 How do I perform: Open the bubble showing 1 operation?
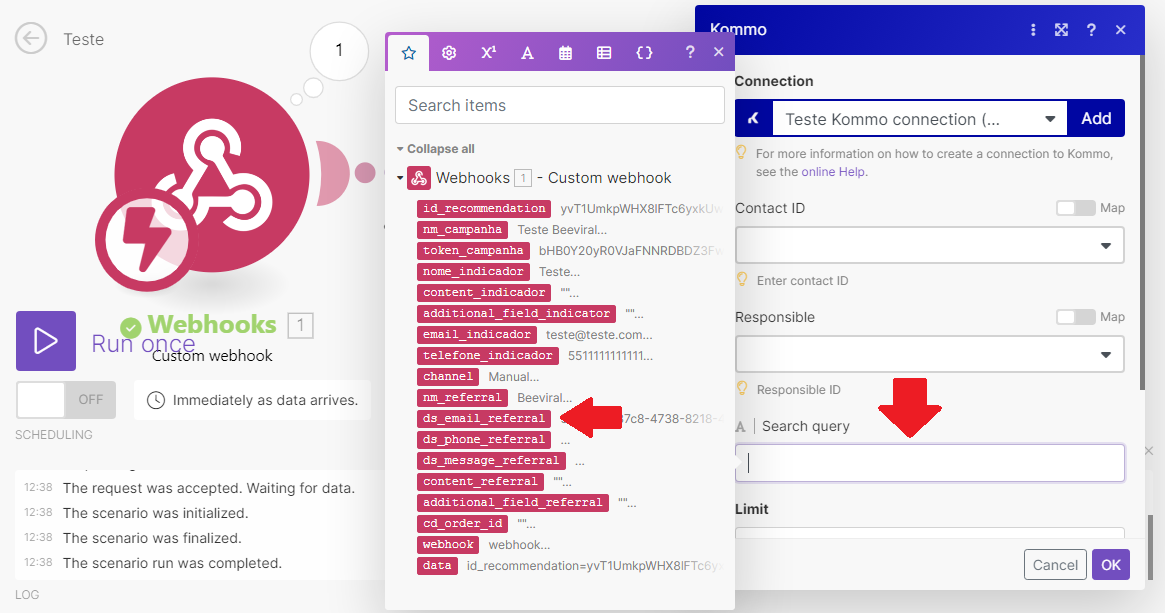click(339, 51)
